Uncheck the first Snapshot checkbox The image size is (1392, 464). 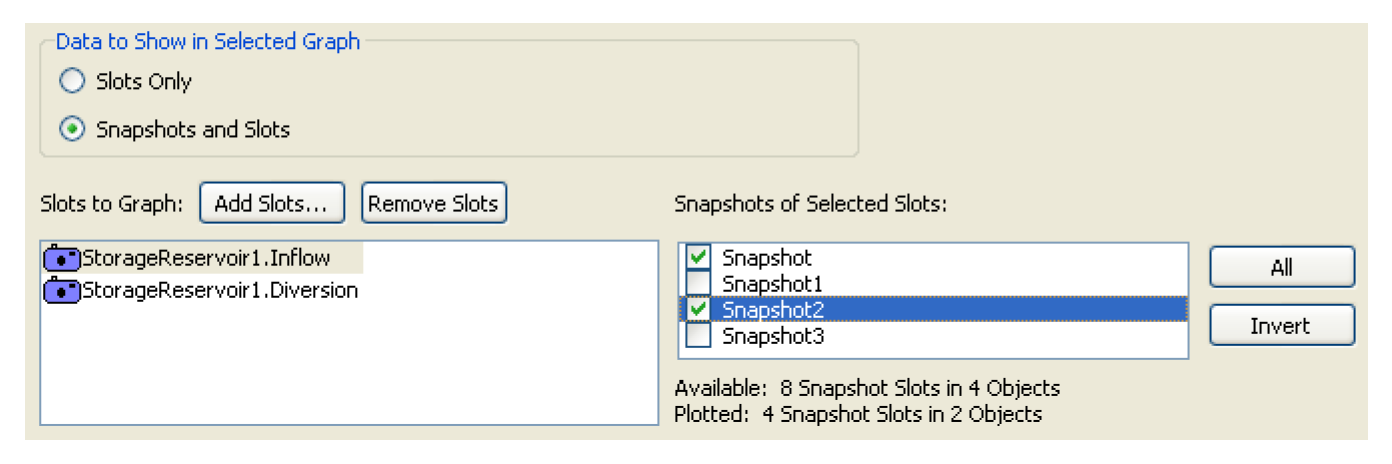coord(699,258)
